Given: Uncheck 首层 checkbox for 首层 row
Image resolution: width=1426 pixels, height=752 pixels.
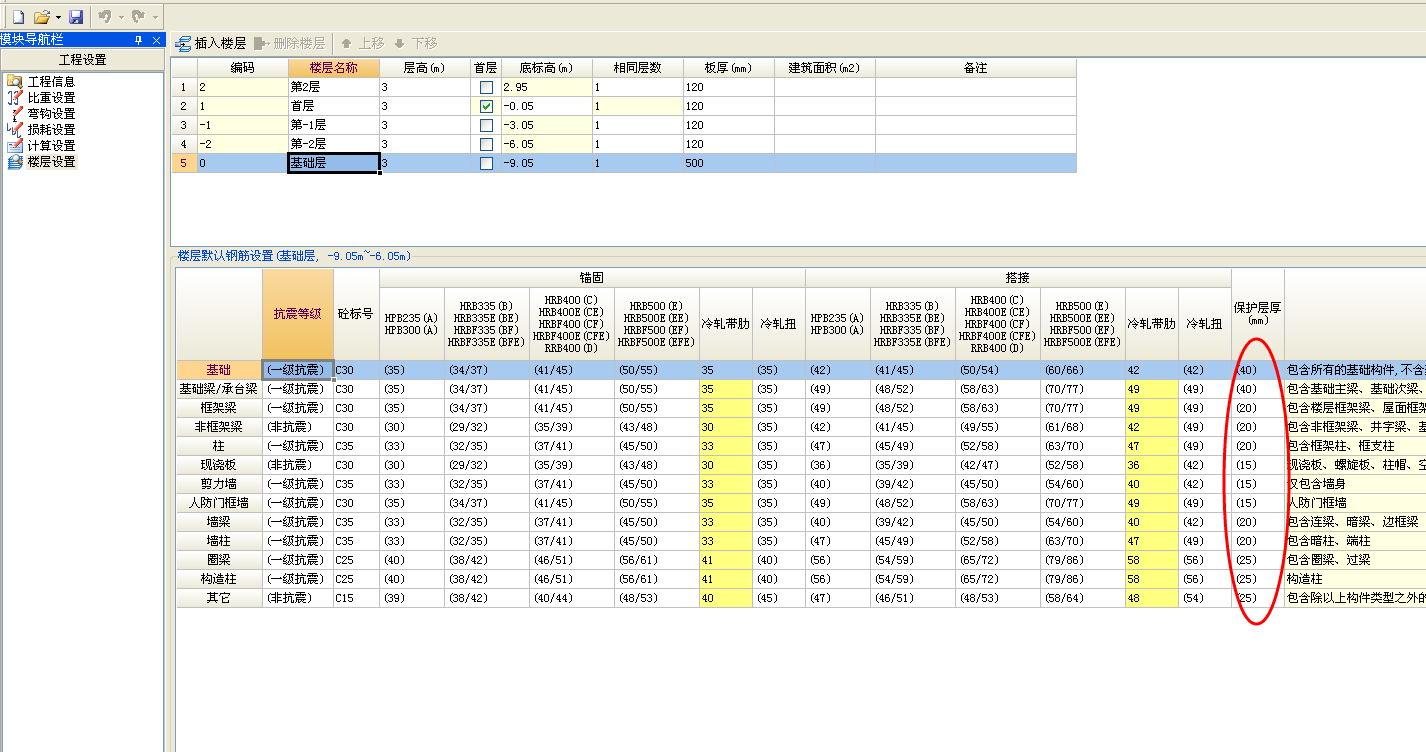Looking at the screenshot, I should coord(486,106).
